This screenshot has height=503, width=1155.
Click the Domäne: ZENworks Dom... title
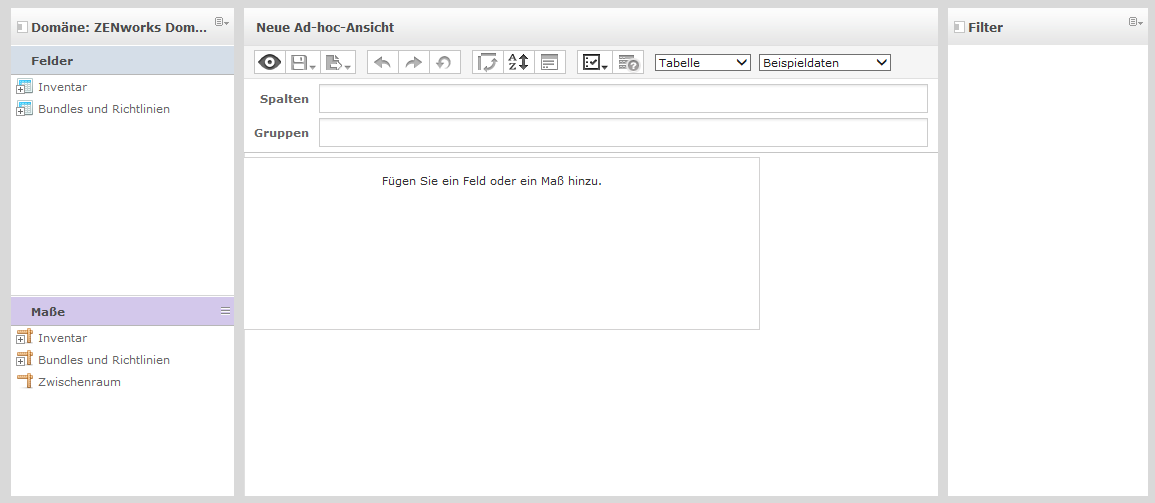(x=119, y=28)
